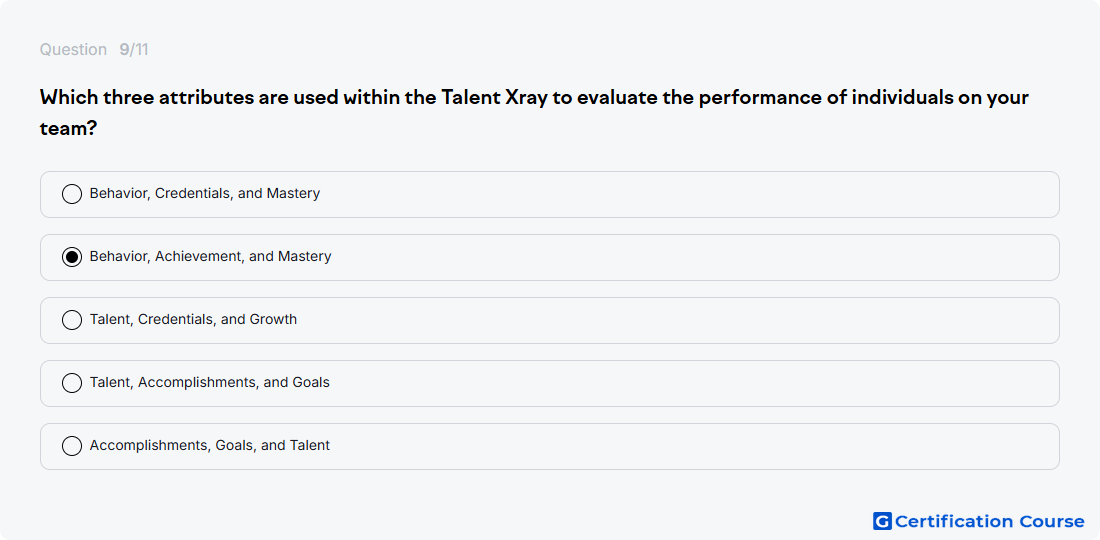Click the 'Question' label above the heading
Viewport: 1100px width, 540px height.
73,50
